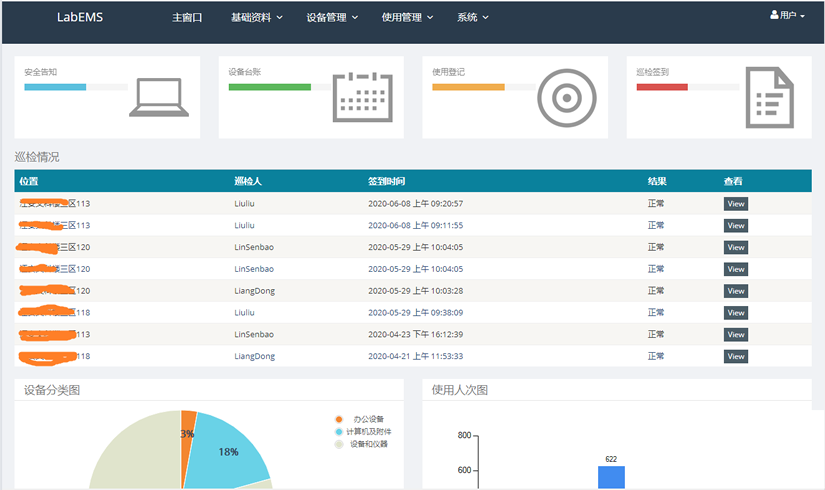
Task: Expand the 使用管理 dropdown menu
Action: coord(407,18)
